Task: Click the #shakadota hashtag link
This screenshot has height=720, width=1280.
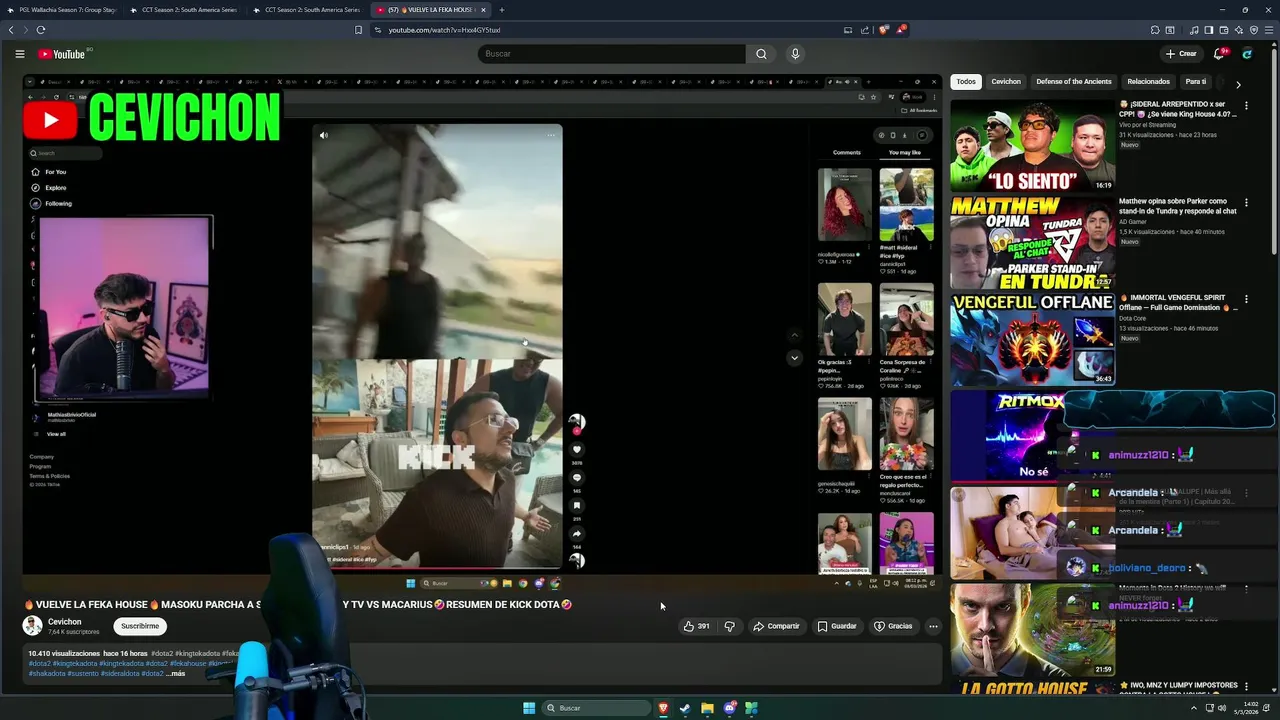Action: coord(46,674)
